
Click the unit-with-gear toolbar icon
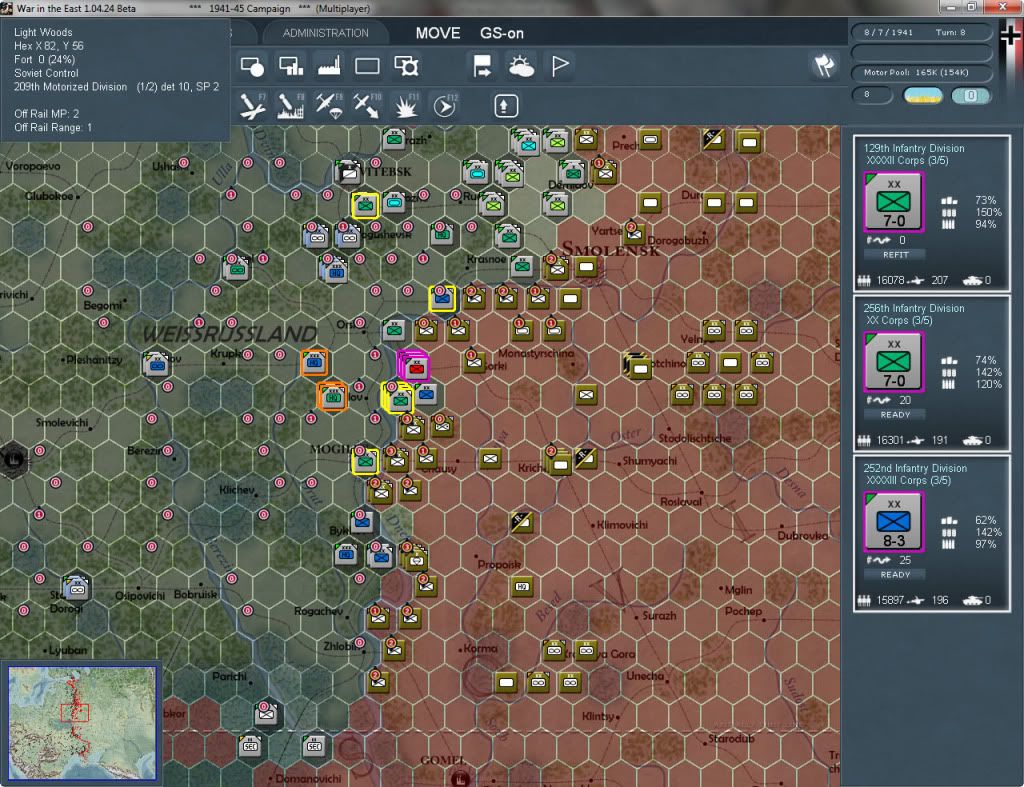pos(406,66)
